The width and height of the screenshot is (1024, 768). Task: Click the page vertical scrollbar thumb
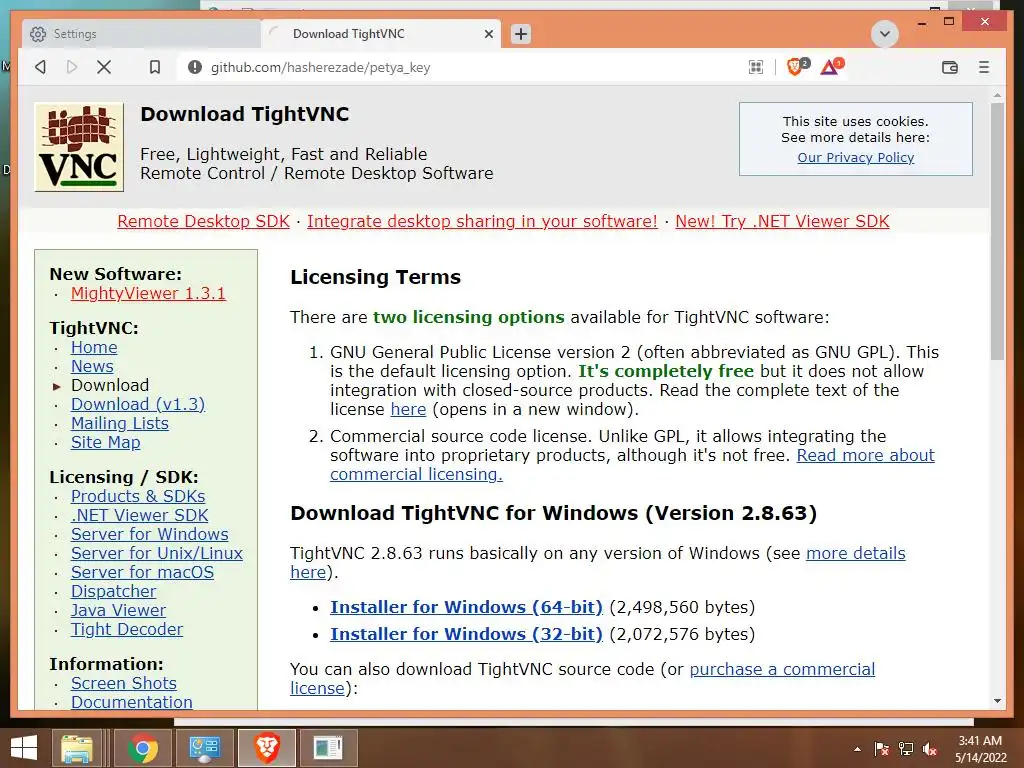[997, 231]
